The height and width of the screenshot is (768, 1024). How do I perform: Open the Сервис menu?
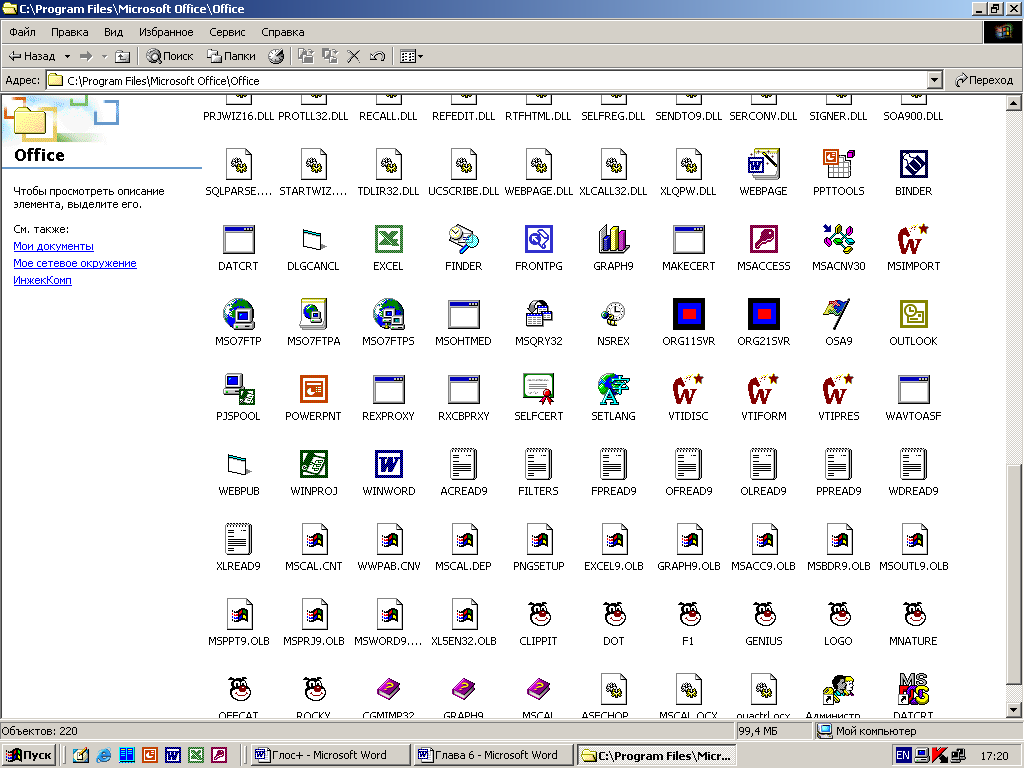point(227,32)
